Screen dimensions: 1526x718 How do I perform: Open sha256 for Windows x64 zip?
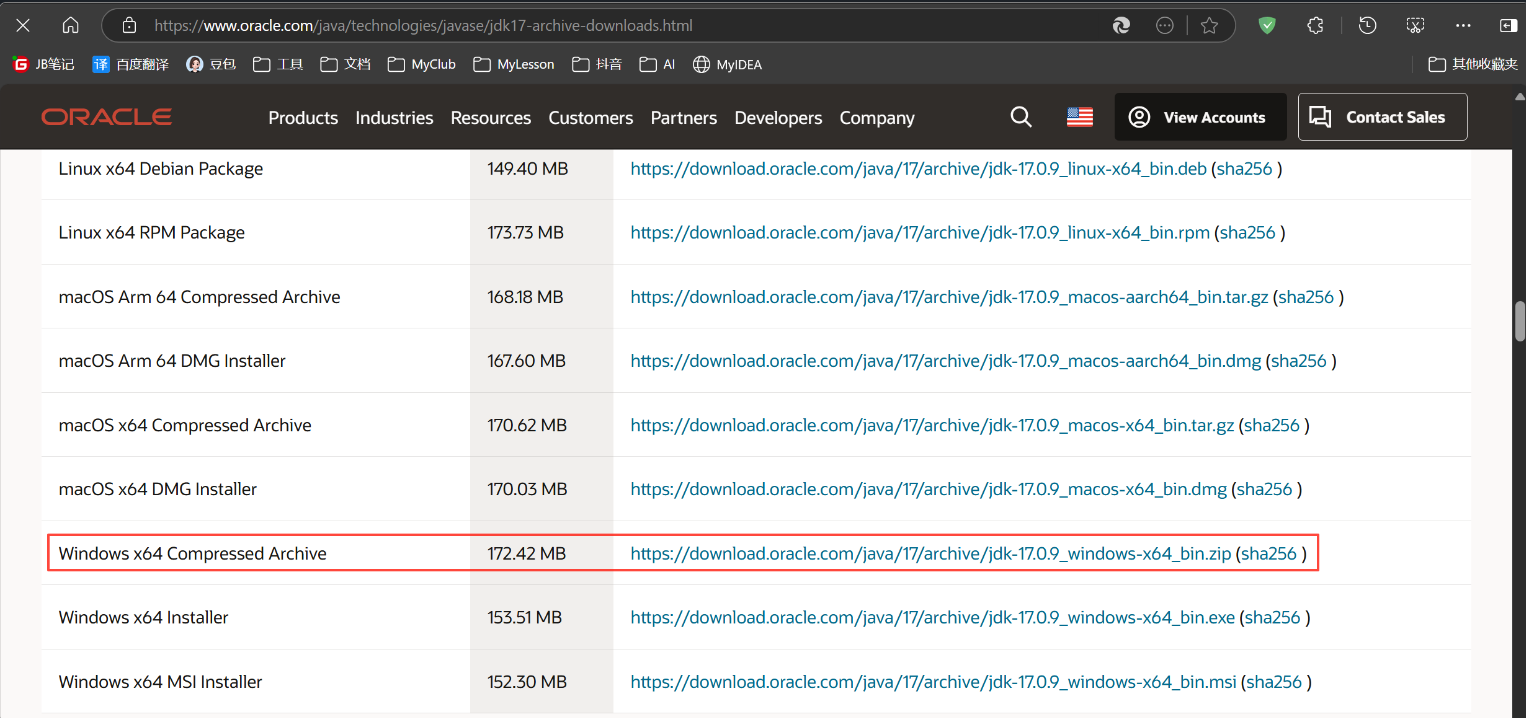pyautogui.click(x=1269, y=553)
